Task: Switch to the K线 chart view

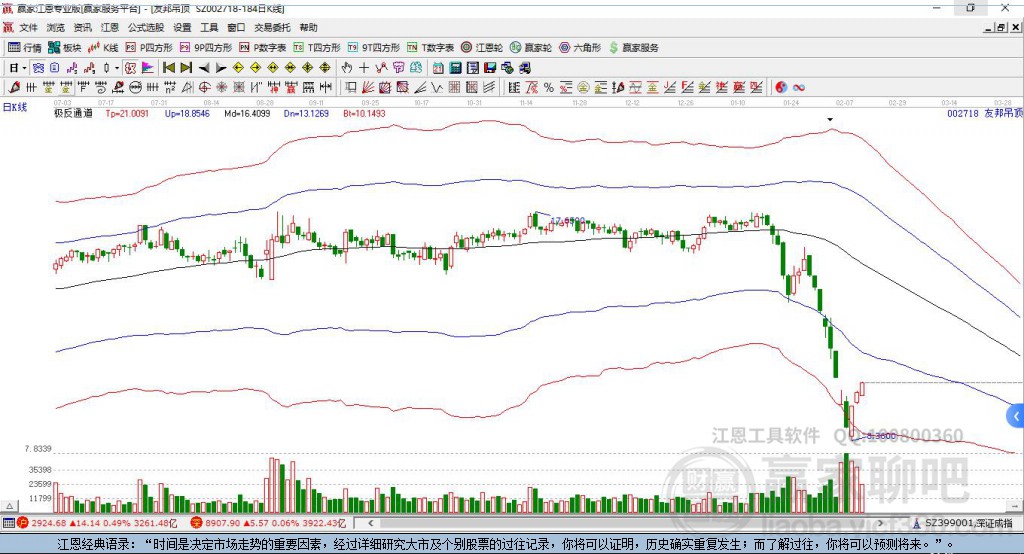Action: (x=103, y=48)
